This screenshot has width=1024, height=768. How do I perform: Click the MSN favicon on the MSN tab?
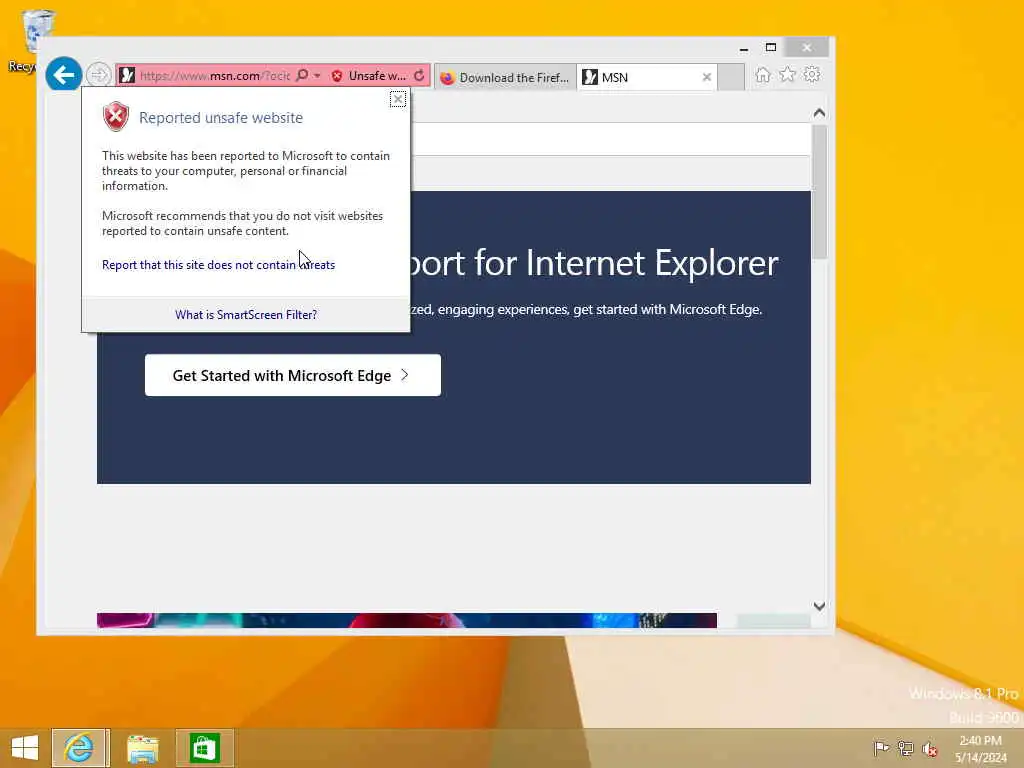(x=590, y=77)
